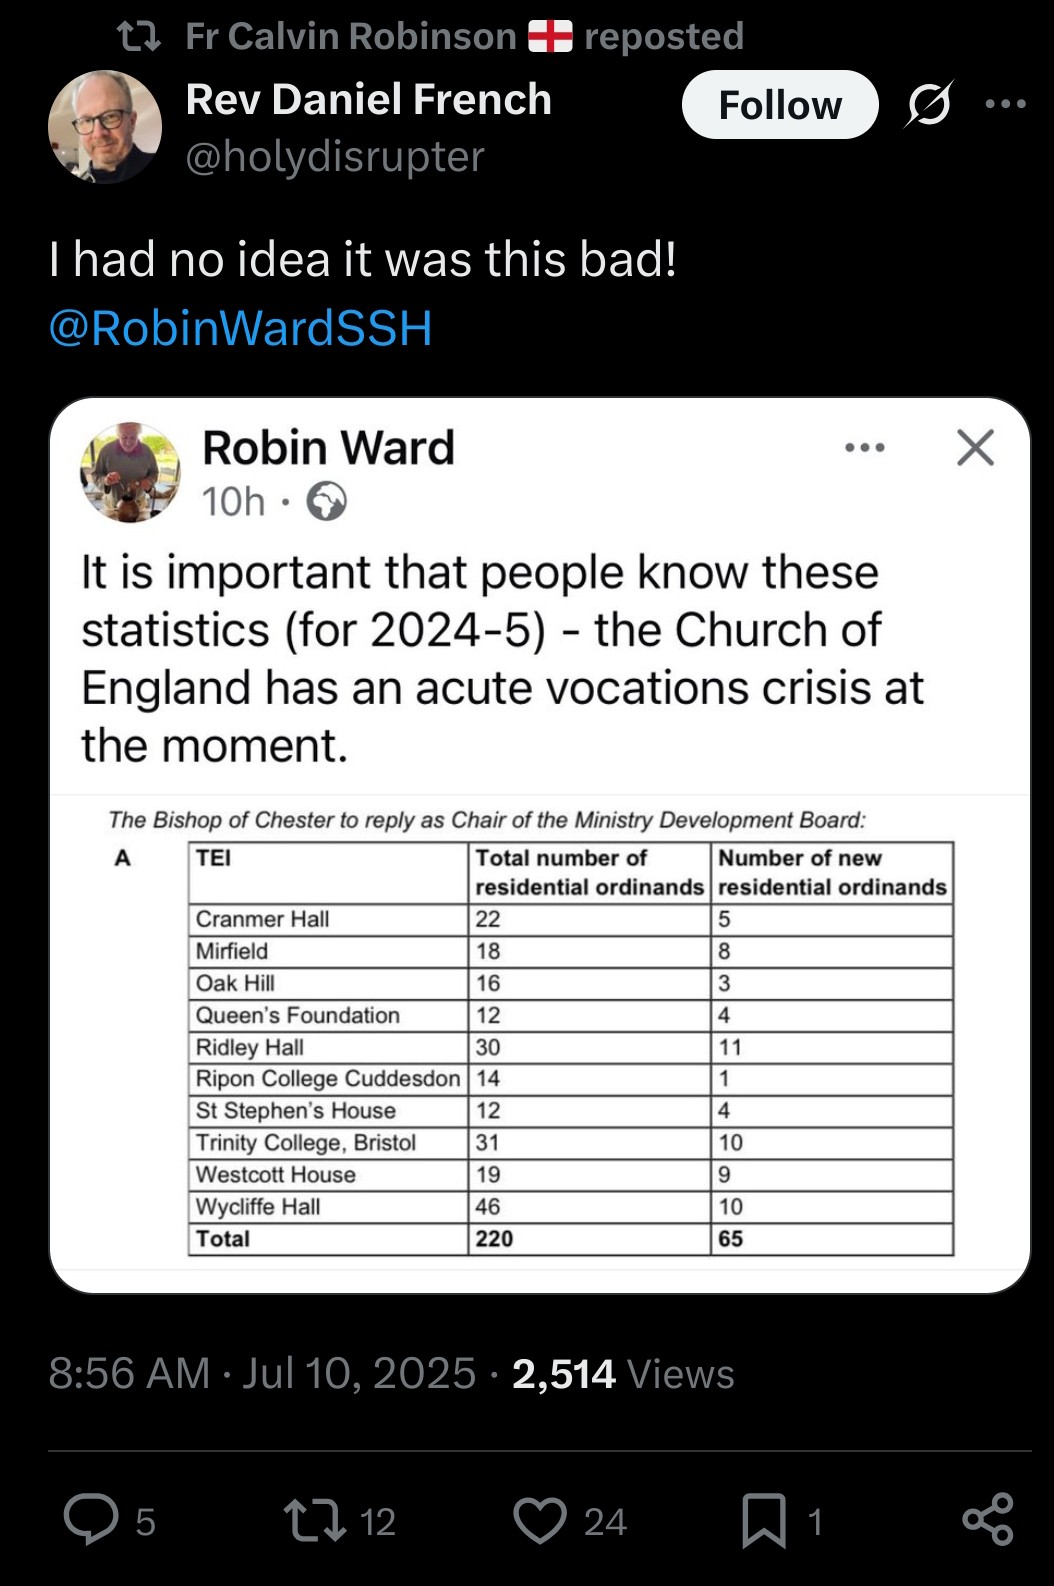Click the globe public-visibility icon
The height and width of the screenshot is (1586, 1054).
pyautogui.click(x=326, y=502)
